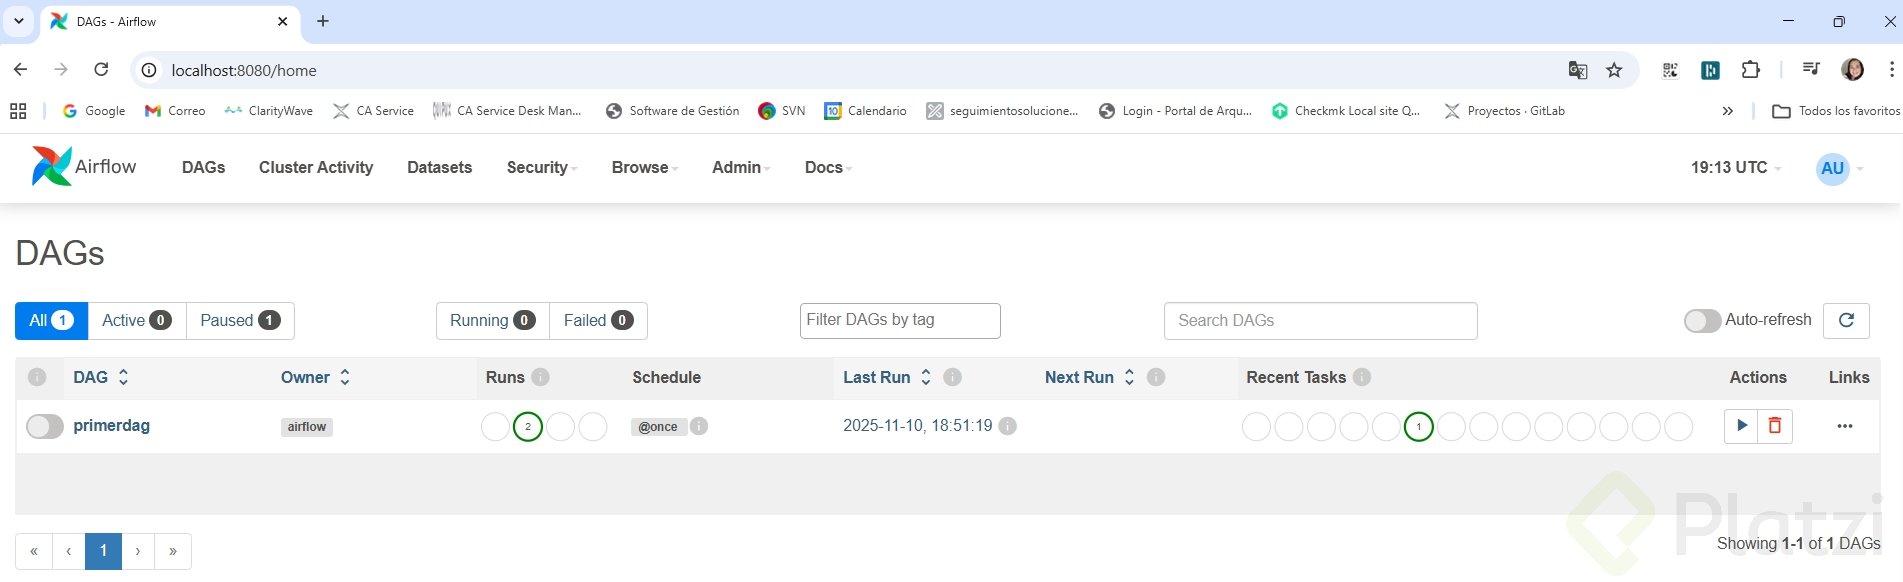
Task: Enable the Auto-refresh switch
Action: point(1702,320)
